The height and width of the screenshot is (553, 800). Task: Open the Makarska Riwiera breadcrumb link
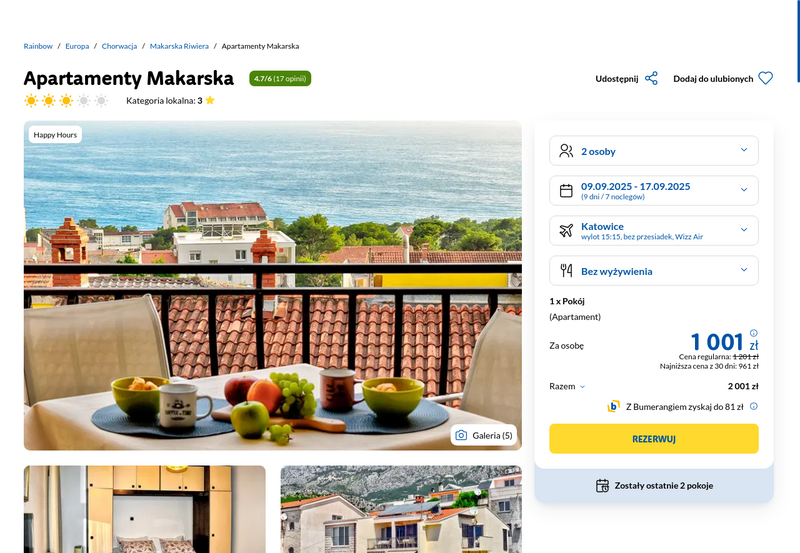[x=179, y=46]
